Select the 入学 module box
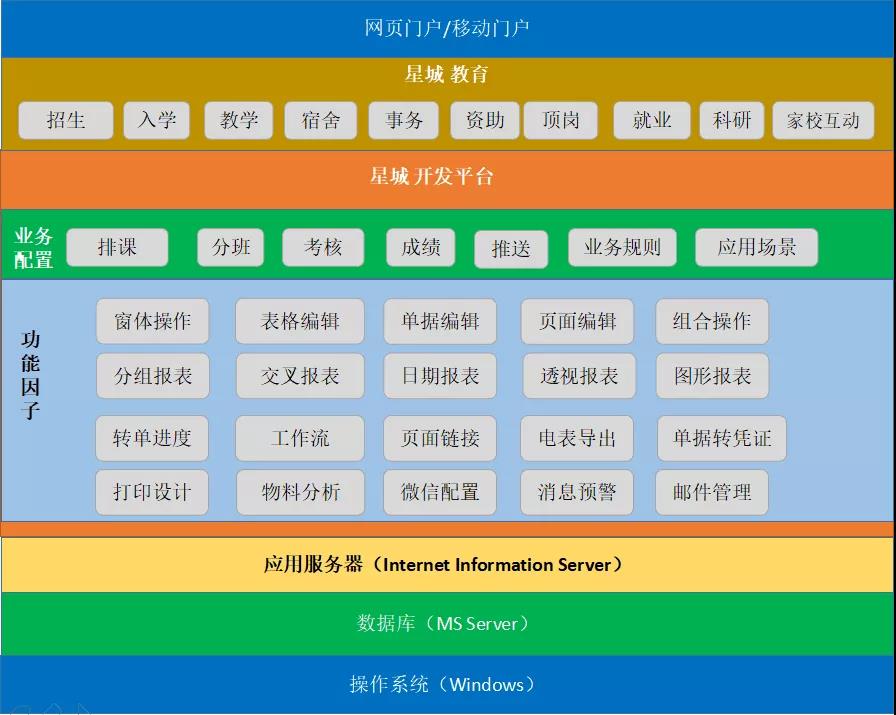The height and width of the screenshot is (715, 896). pyautogui.click(x=157, y=120)
